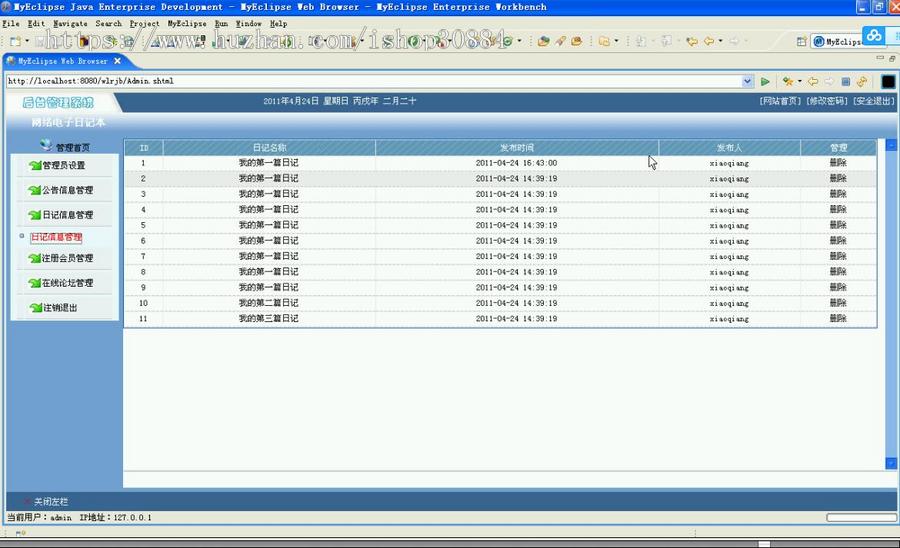Screen dimensions: 900x548
Task: Open 管理员设置 sidebar item
Action: 63,165
